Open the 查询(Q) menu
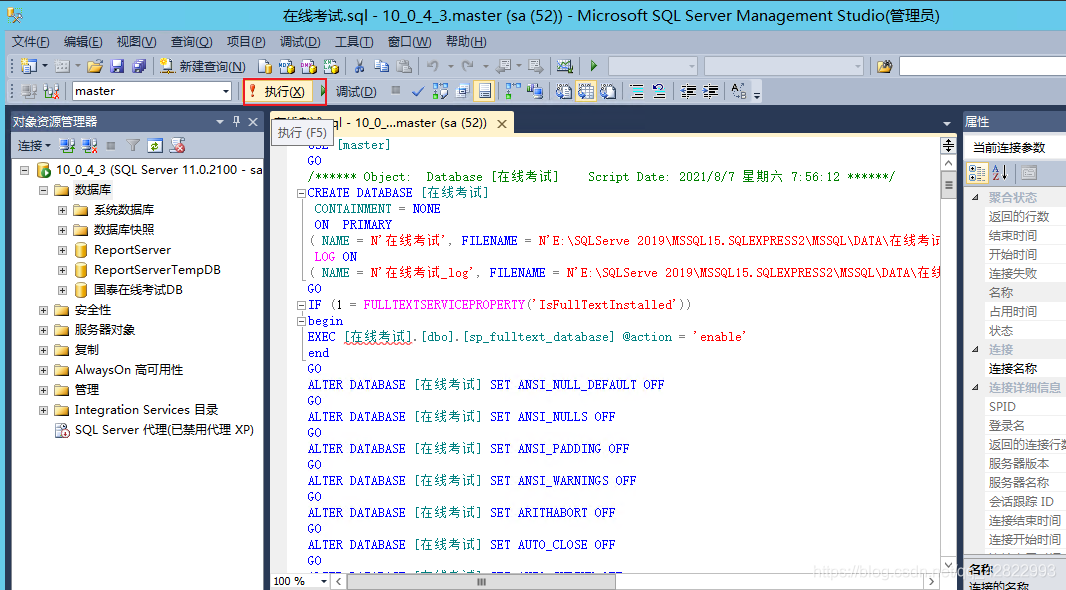 pyautogui.click(x=191, y=41)
